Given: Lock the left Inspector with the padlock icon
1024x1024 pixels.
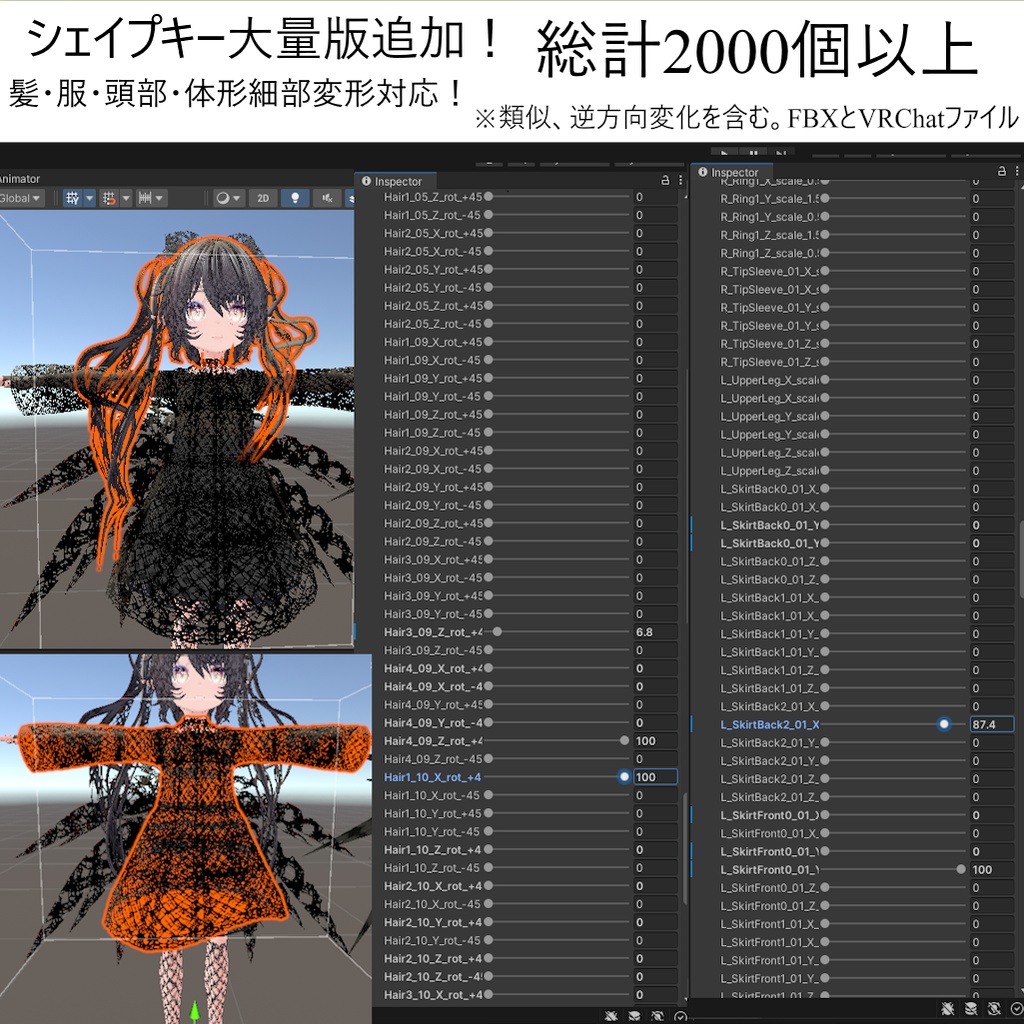Looking at the screenshot, I should (664, 180).
